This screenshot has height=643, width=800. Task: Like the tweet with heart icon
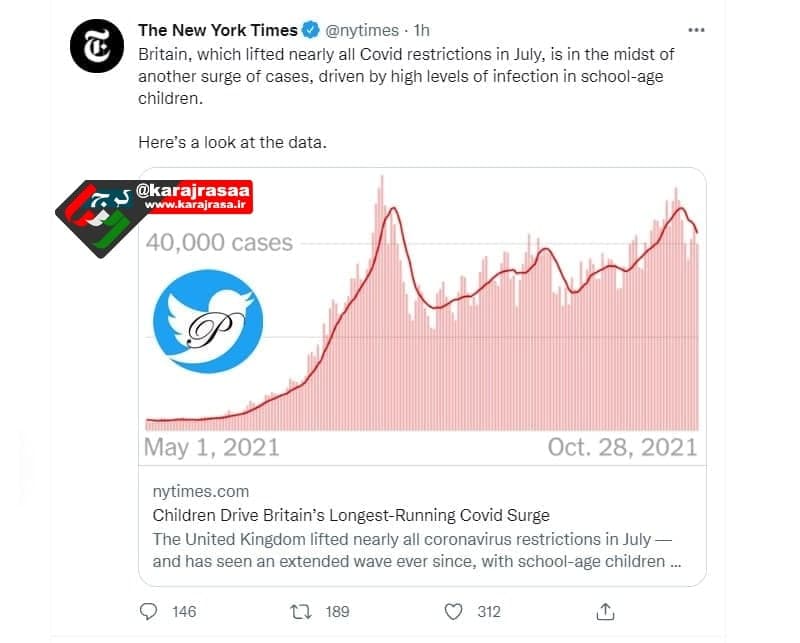[x=453, y=611]
